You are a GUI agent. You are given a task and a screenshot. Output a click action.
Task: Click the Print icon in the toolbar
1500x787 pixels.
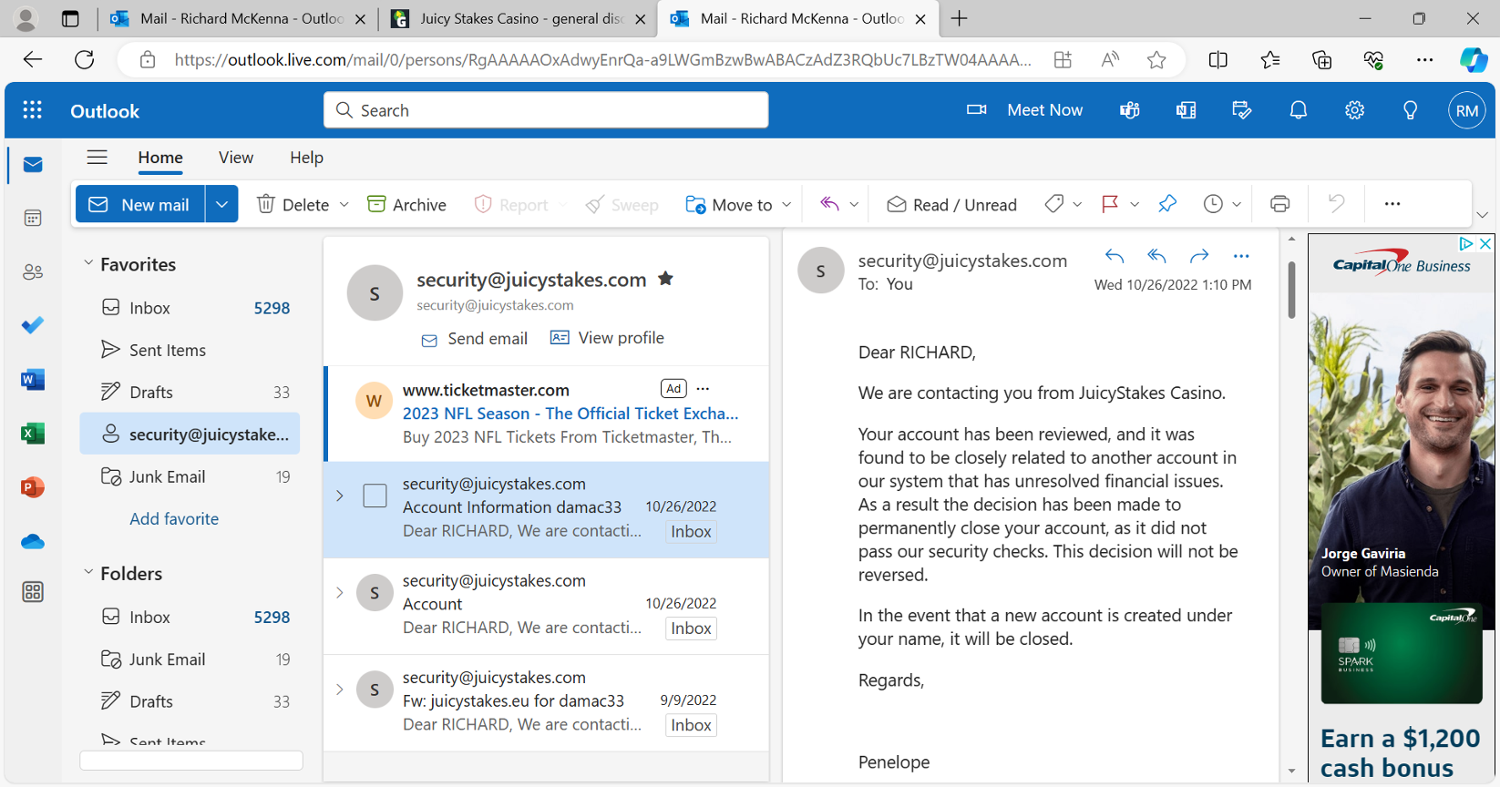[1279, 204]
